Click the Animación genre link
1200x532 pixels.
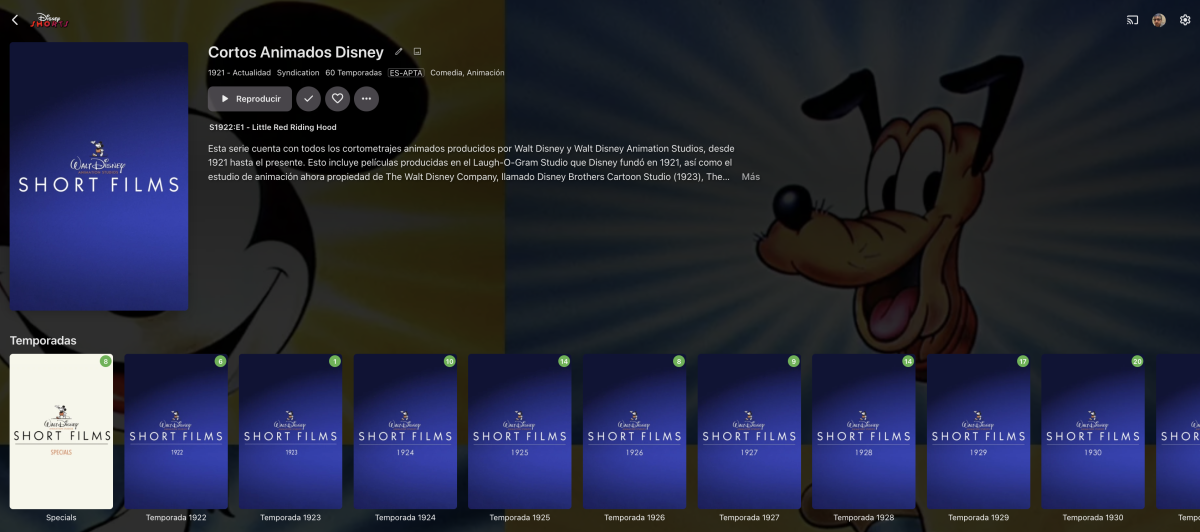click(x=485, y=73)
